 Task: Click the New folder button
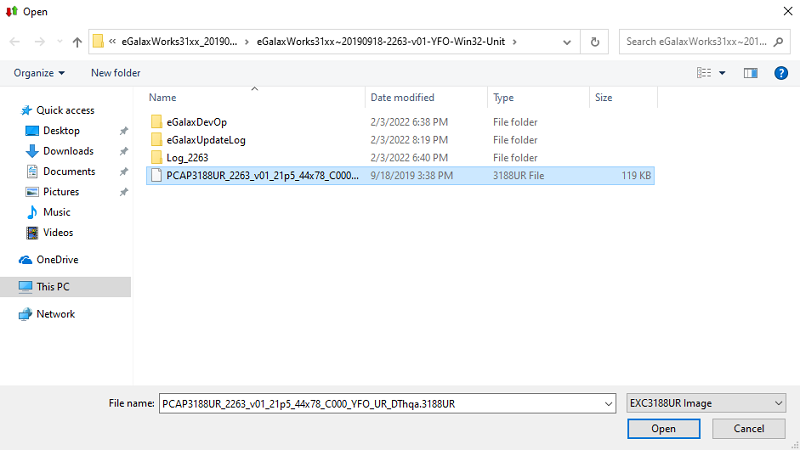(116, 73)
